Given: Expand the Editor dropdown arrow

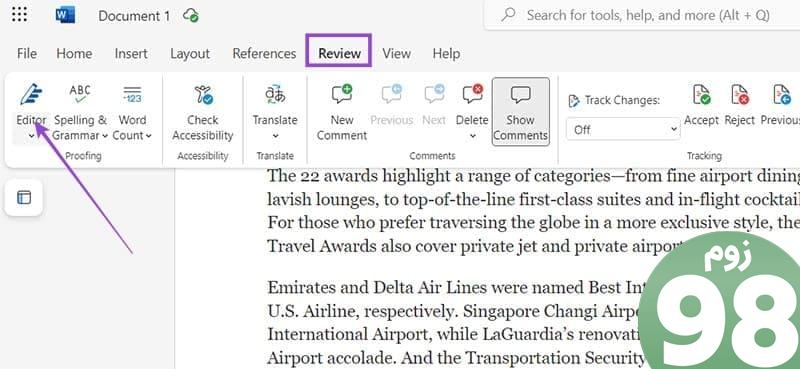Looking at the screenshot, I should pyautogui.click(x=31, y=136).
